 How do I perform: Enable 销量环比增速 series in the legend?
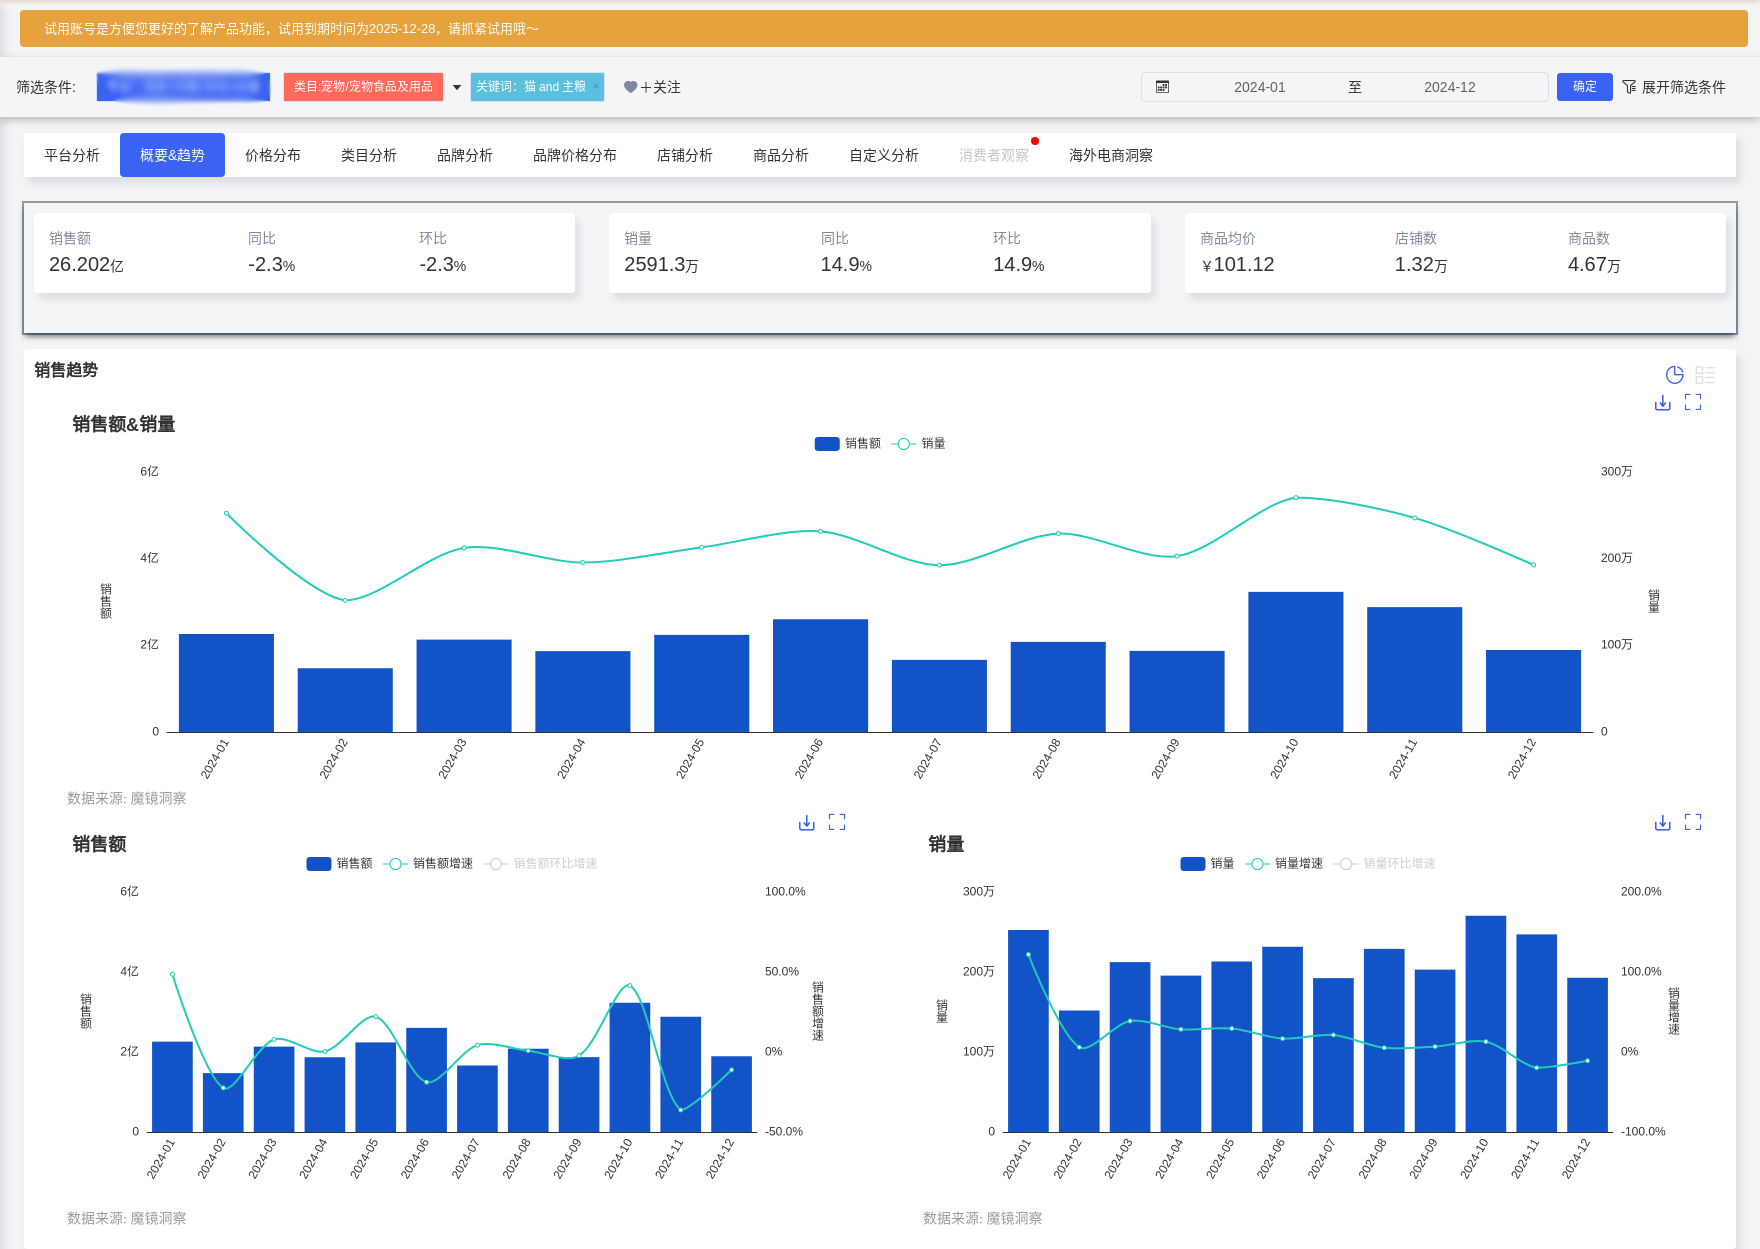(x=1385, y=864)
